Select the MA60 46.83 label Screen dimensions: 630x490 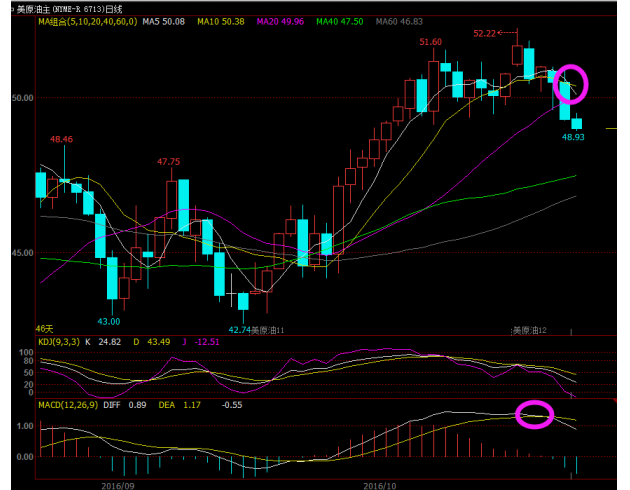click(399, 22)
